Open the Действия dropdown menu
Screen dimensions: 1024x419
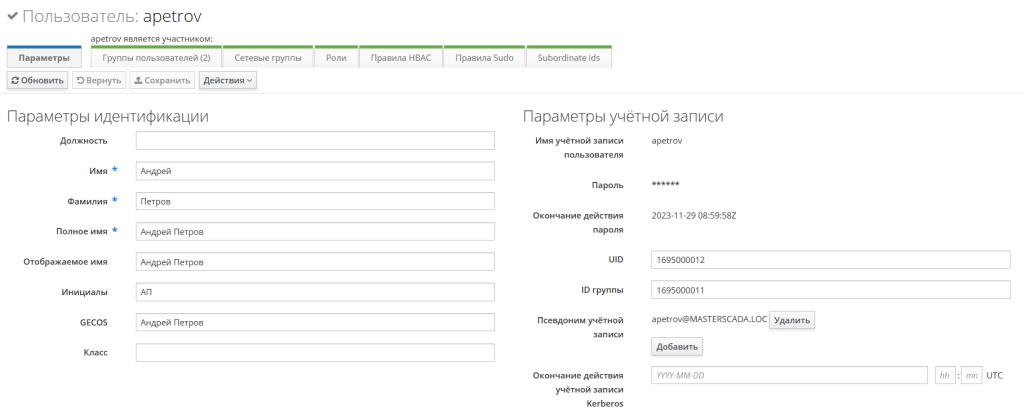point(227,80)
